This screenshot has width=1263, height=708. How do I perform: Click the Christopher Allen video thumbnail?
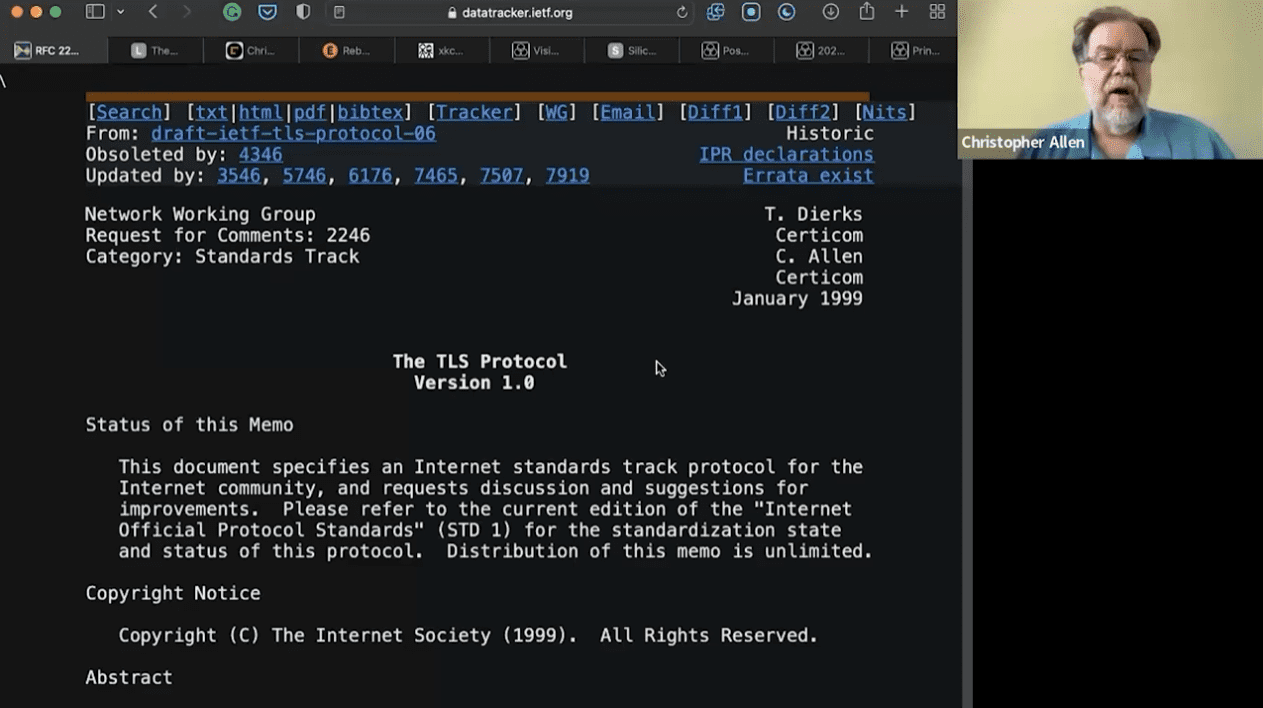point(1109,80)
